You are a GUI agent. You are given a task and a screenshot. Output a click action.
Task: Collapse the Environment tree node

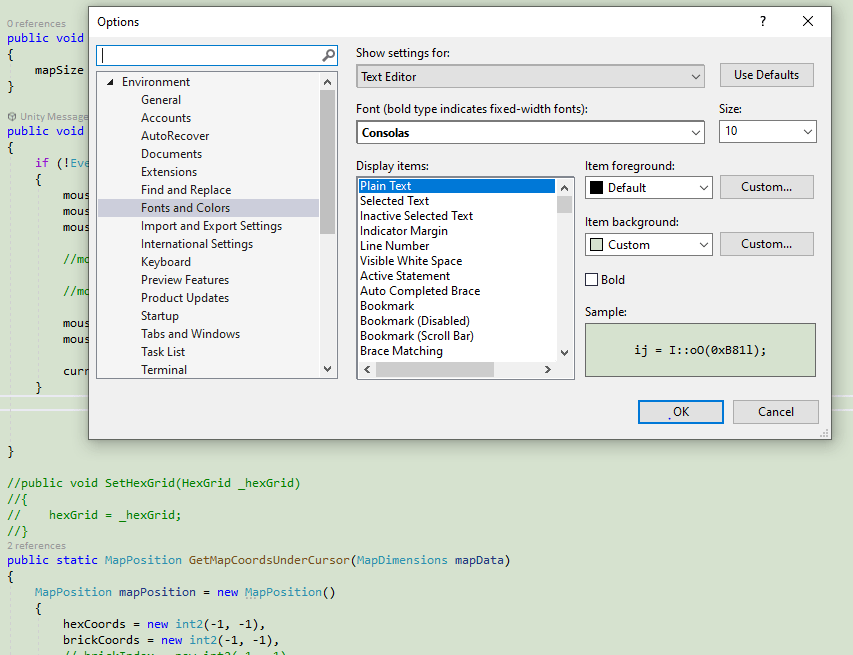coord(110,82)
